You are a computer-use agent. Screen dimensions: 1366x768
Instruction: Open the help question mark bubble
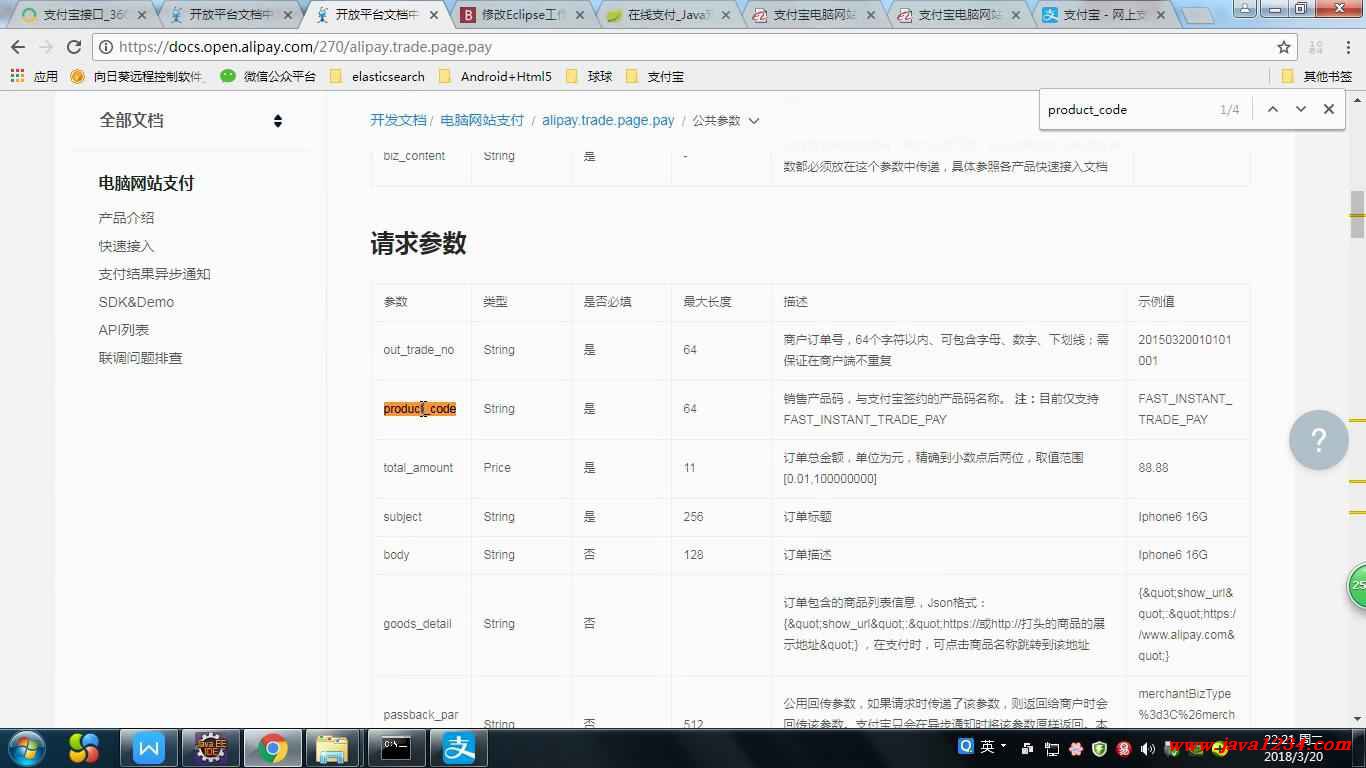(1318, 440)
